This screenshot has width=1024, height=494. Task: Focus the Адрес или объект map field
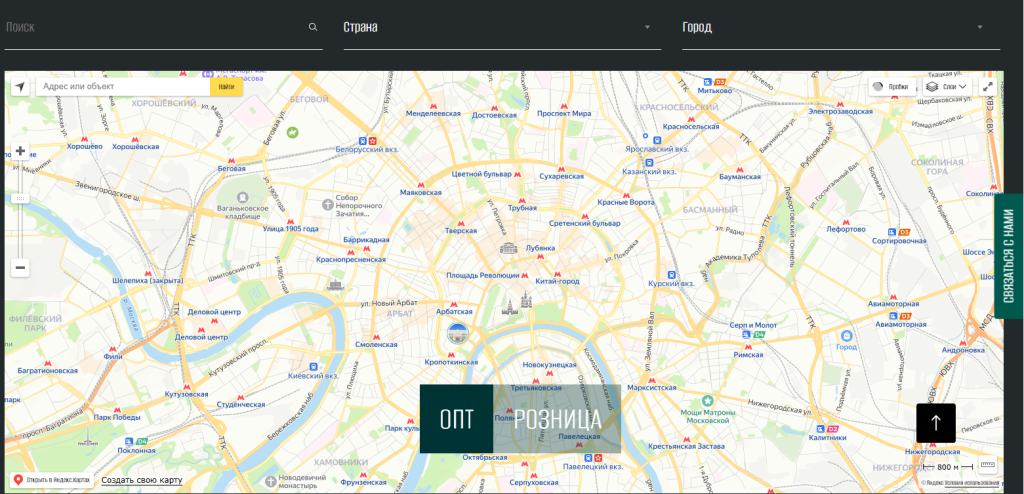point(123,87)
